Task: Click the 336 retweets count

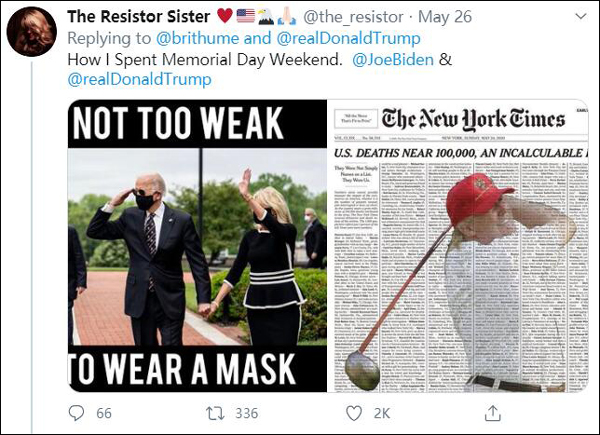Action: click(244, 413)
